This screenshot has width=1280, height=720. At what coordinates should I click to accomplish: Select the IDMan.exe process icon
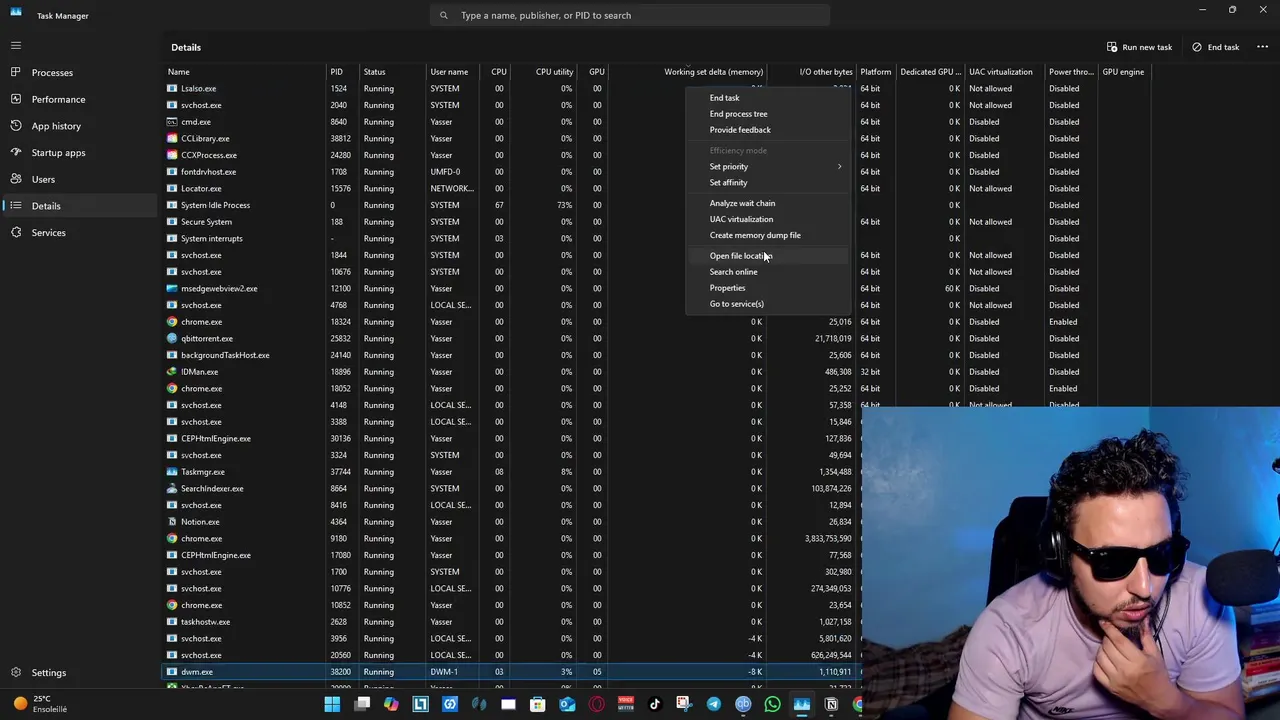[x=172, y=372]
